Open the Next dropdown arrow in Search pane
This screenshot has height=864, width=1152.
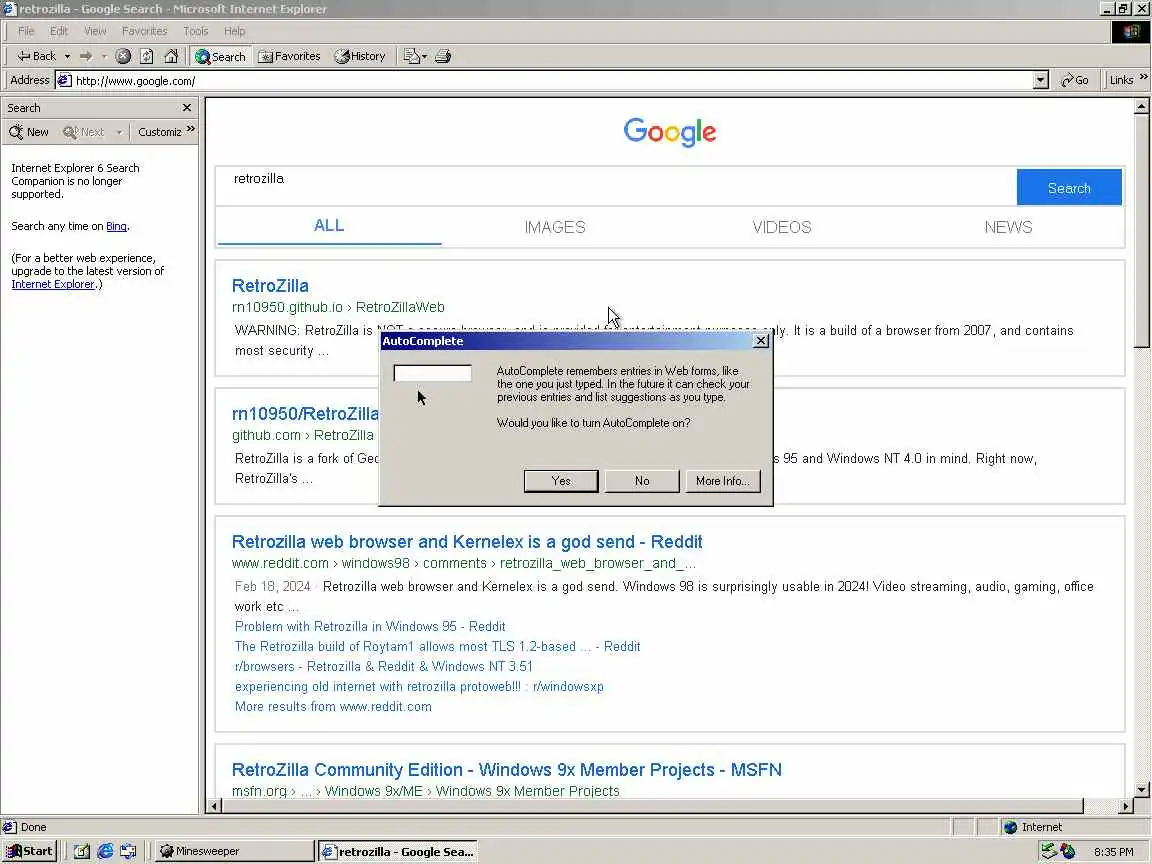click(118, 132)
